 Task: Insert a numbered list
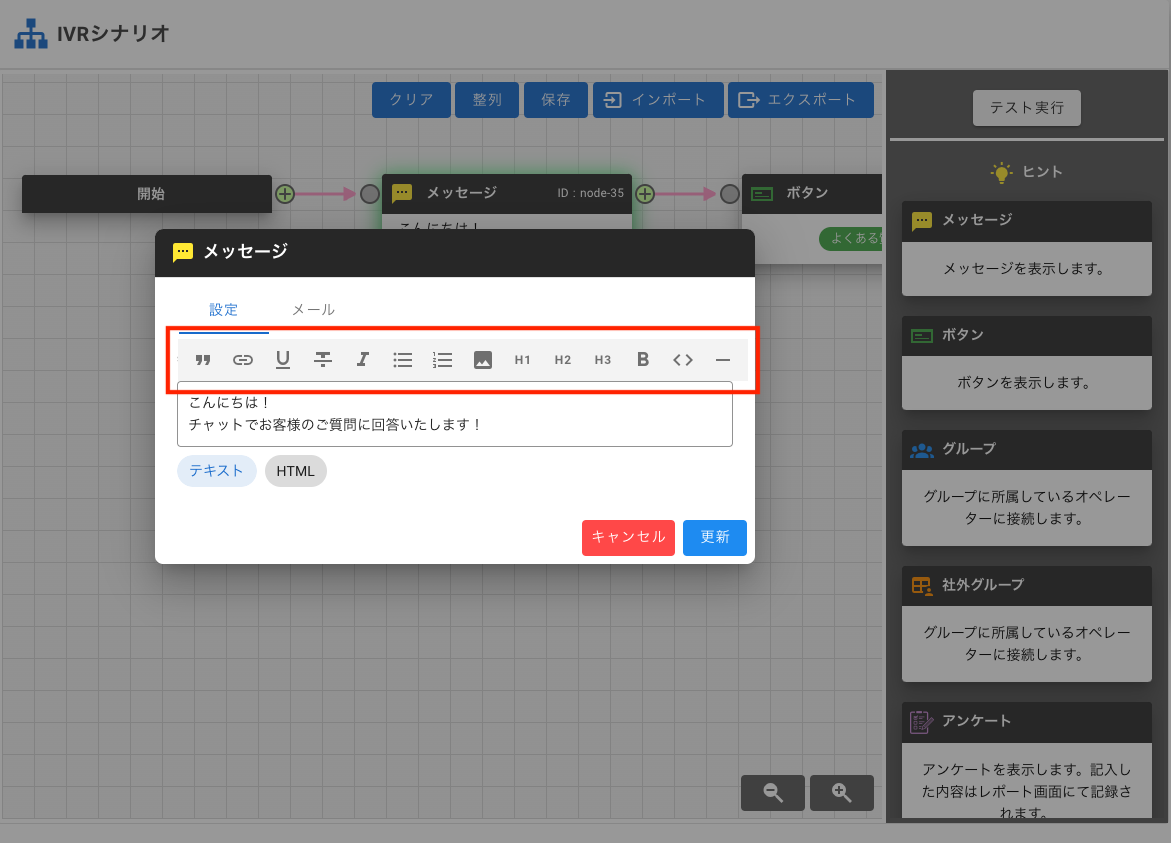(x=443, y=360)
